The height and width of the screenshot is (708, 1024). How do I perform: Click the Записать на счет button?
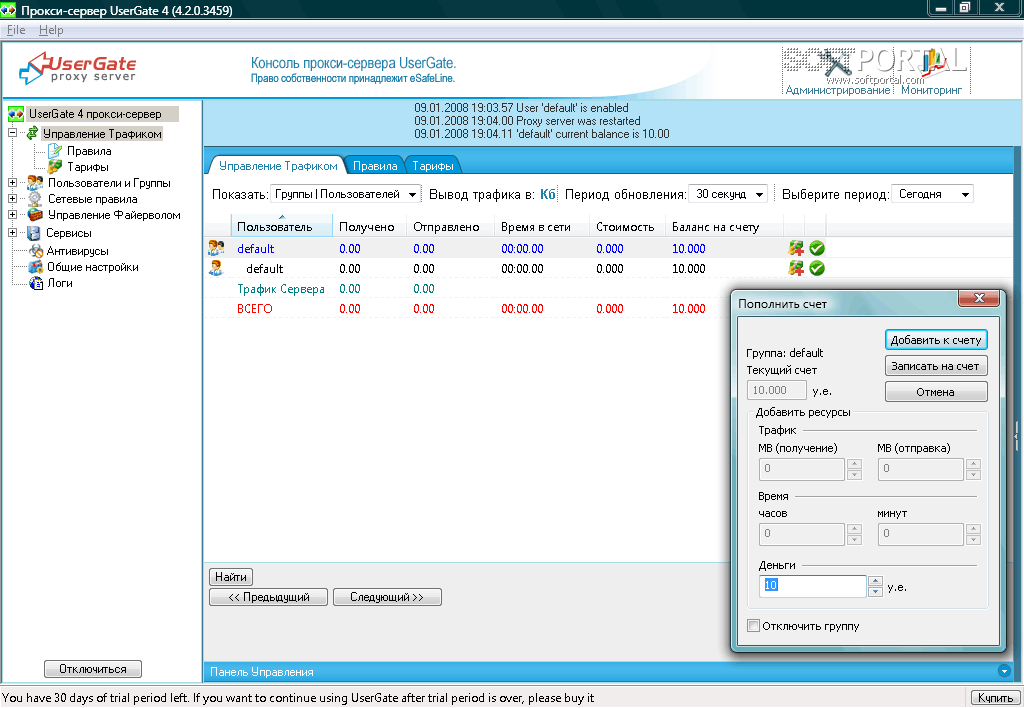[x=936, y=366]
